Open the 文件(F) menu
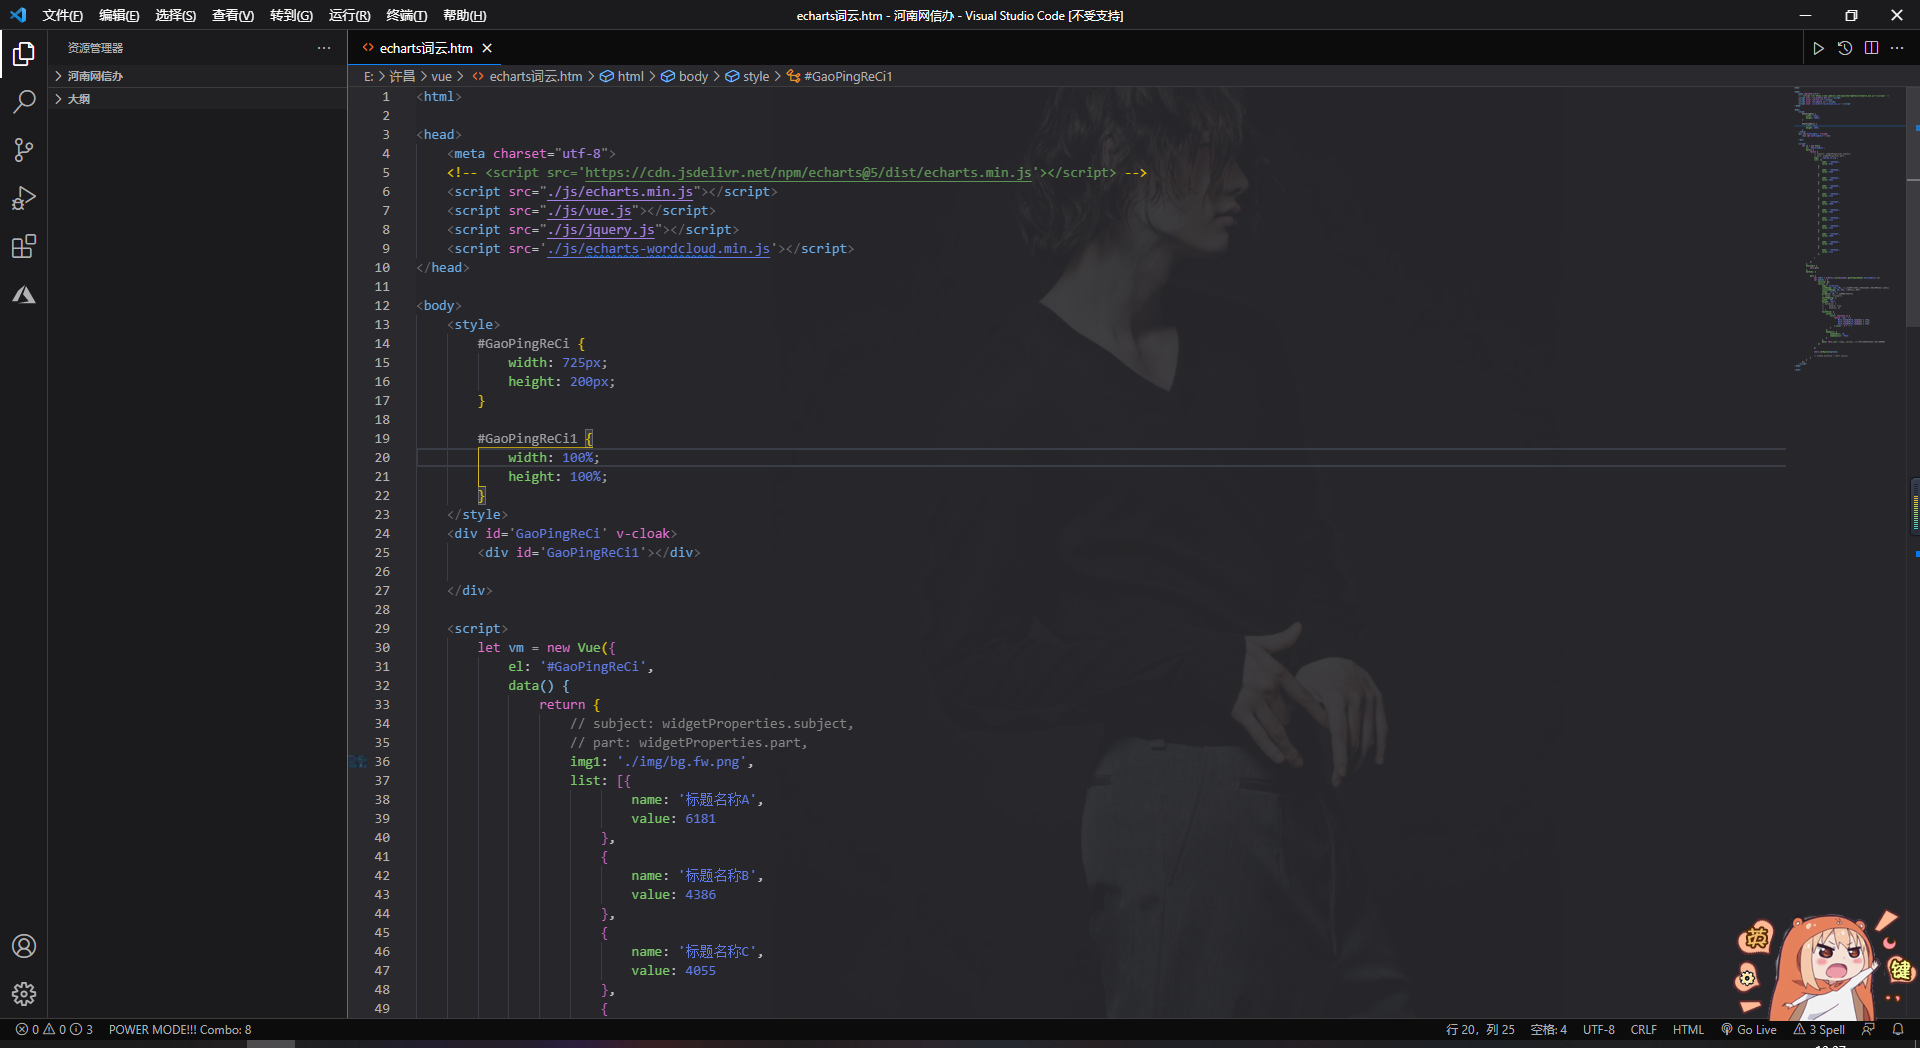 click(x=62, y=15)
